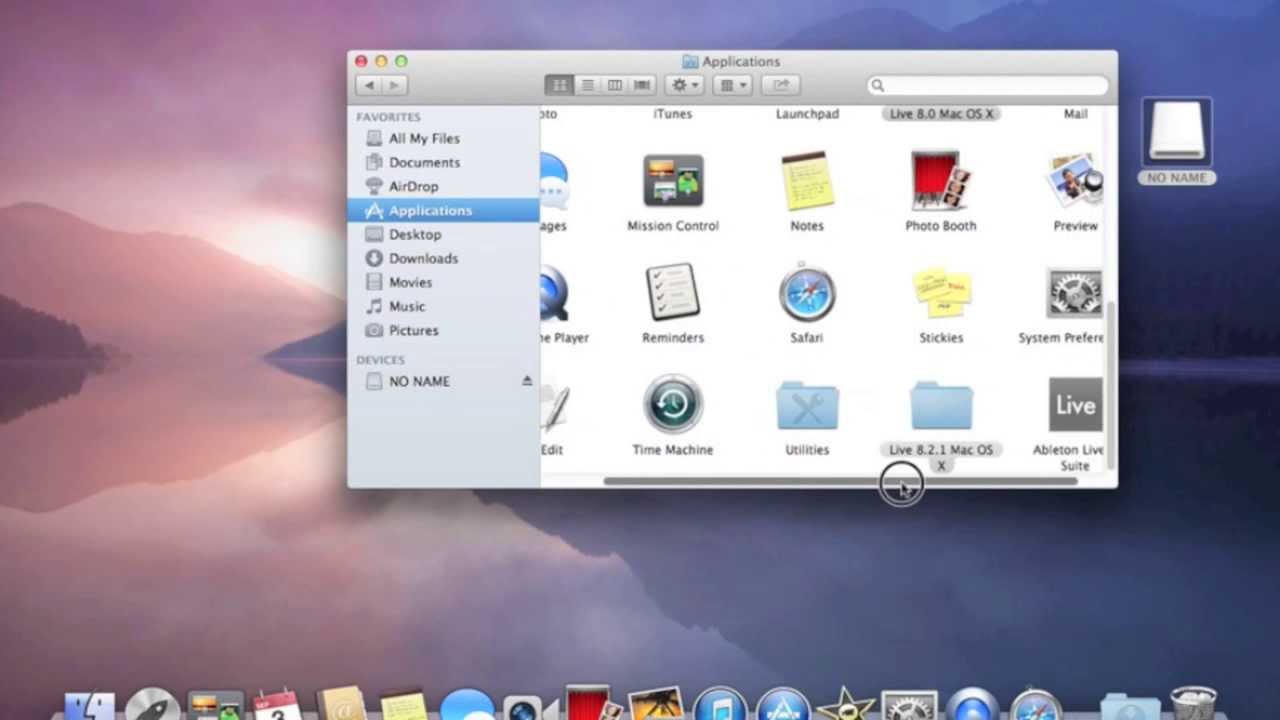Select the Notes app icon in Applications window
The image size is (1280, 720).
tap(807, 182)
